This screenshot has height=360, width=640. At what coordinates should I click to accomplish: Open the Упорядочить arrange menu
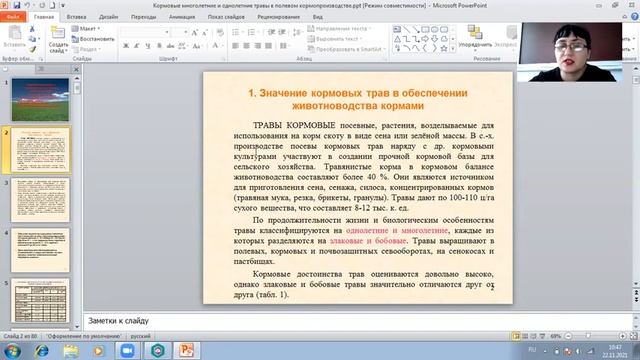(x=475, y=38)
